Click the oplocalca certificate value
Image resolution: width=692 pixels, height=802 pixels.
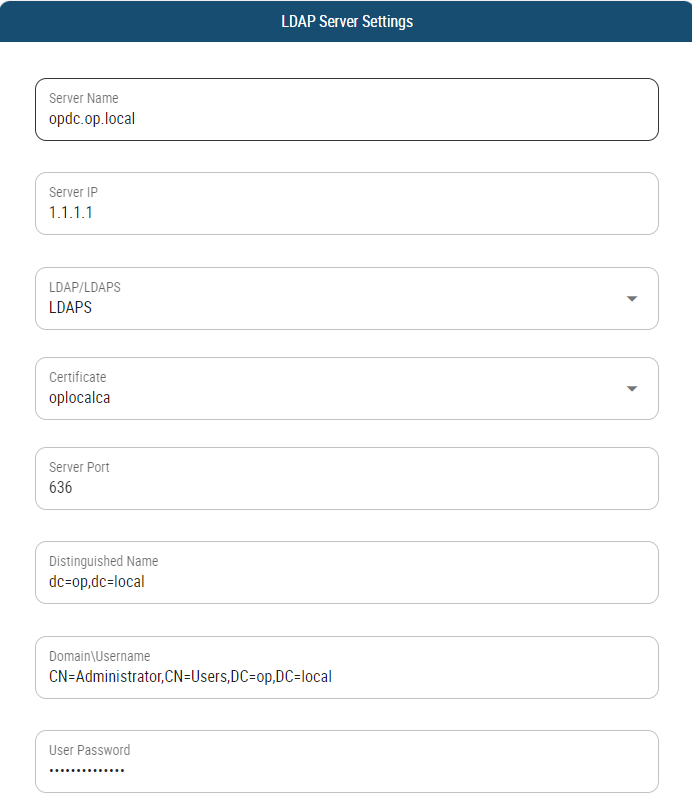80,398
